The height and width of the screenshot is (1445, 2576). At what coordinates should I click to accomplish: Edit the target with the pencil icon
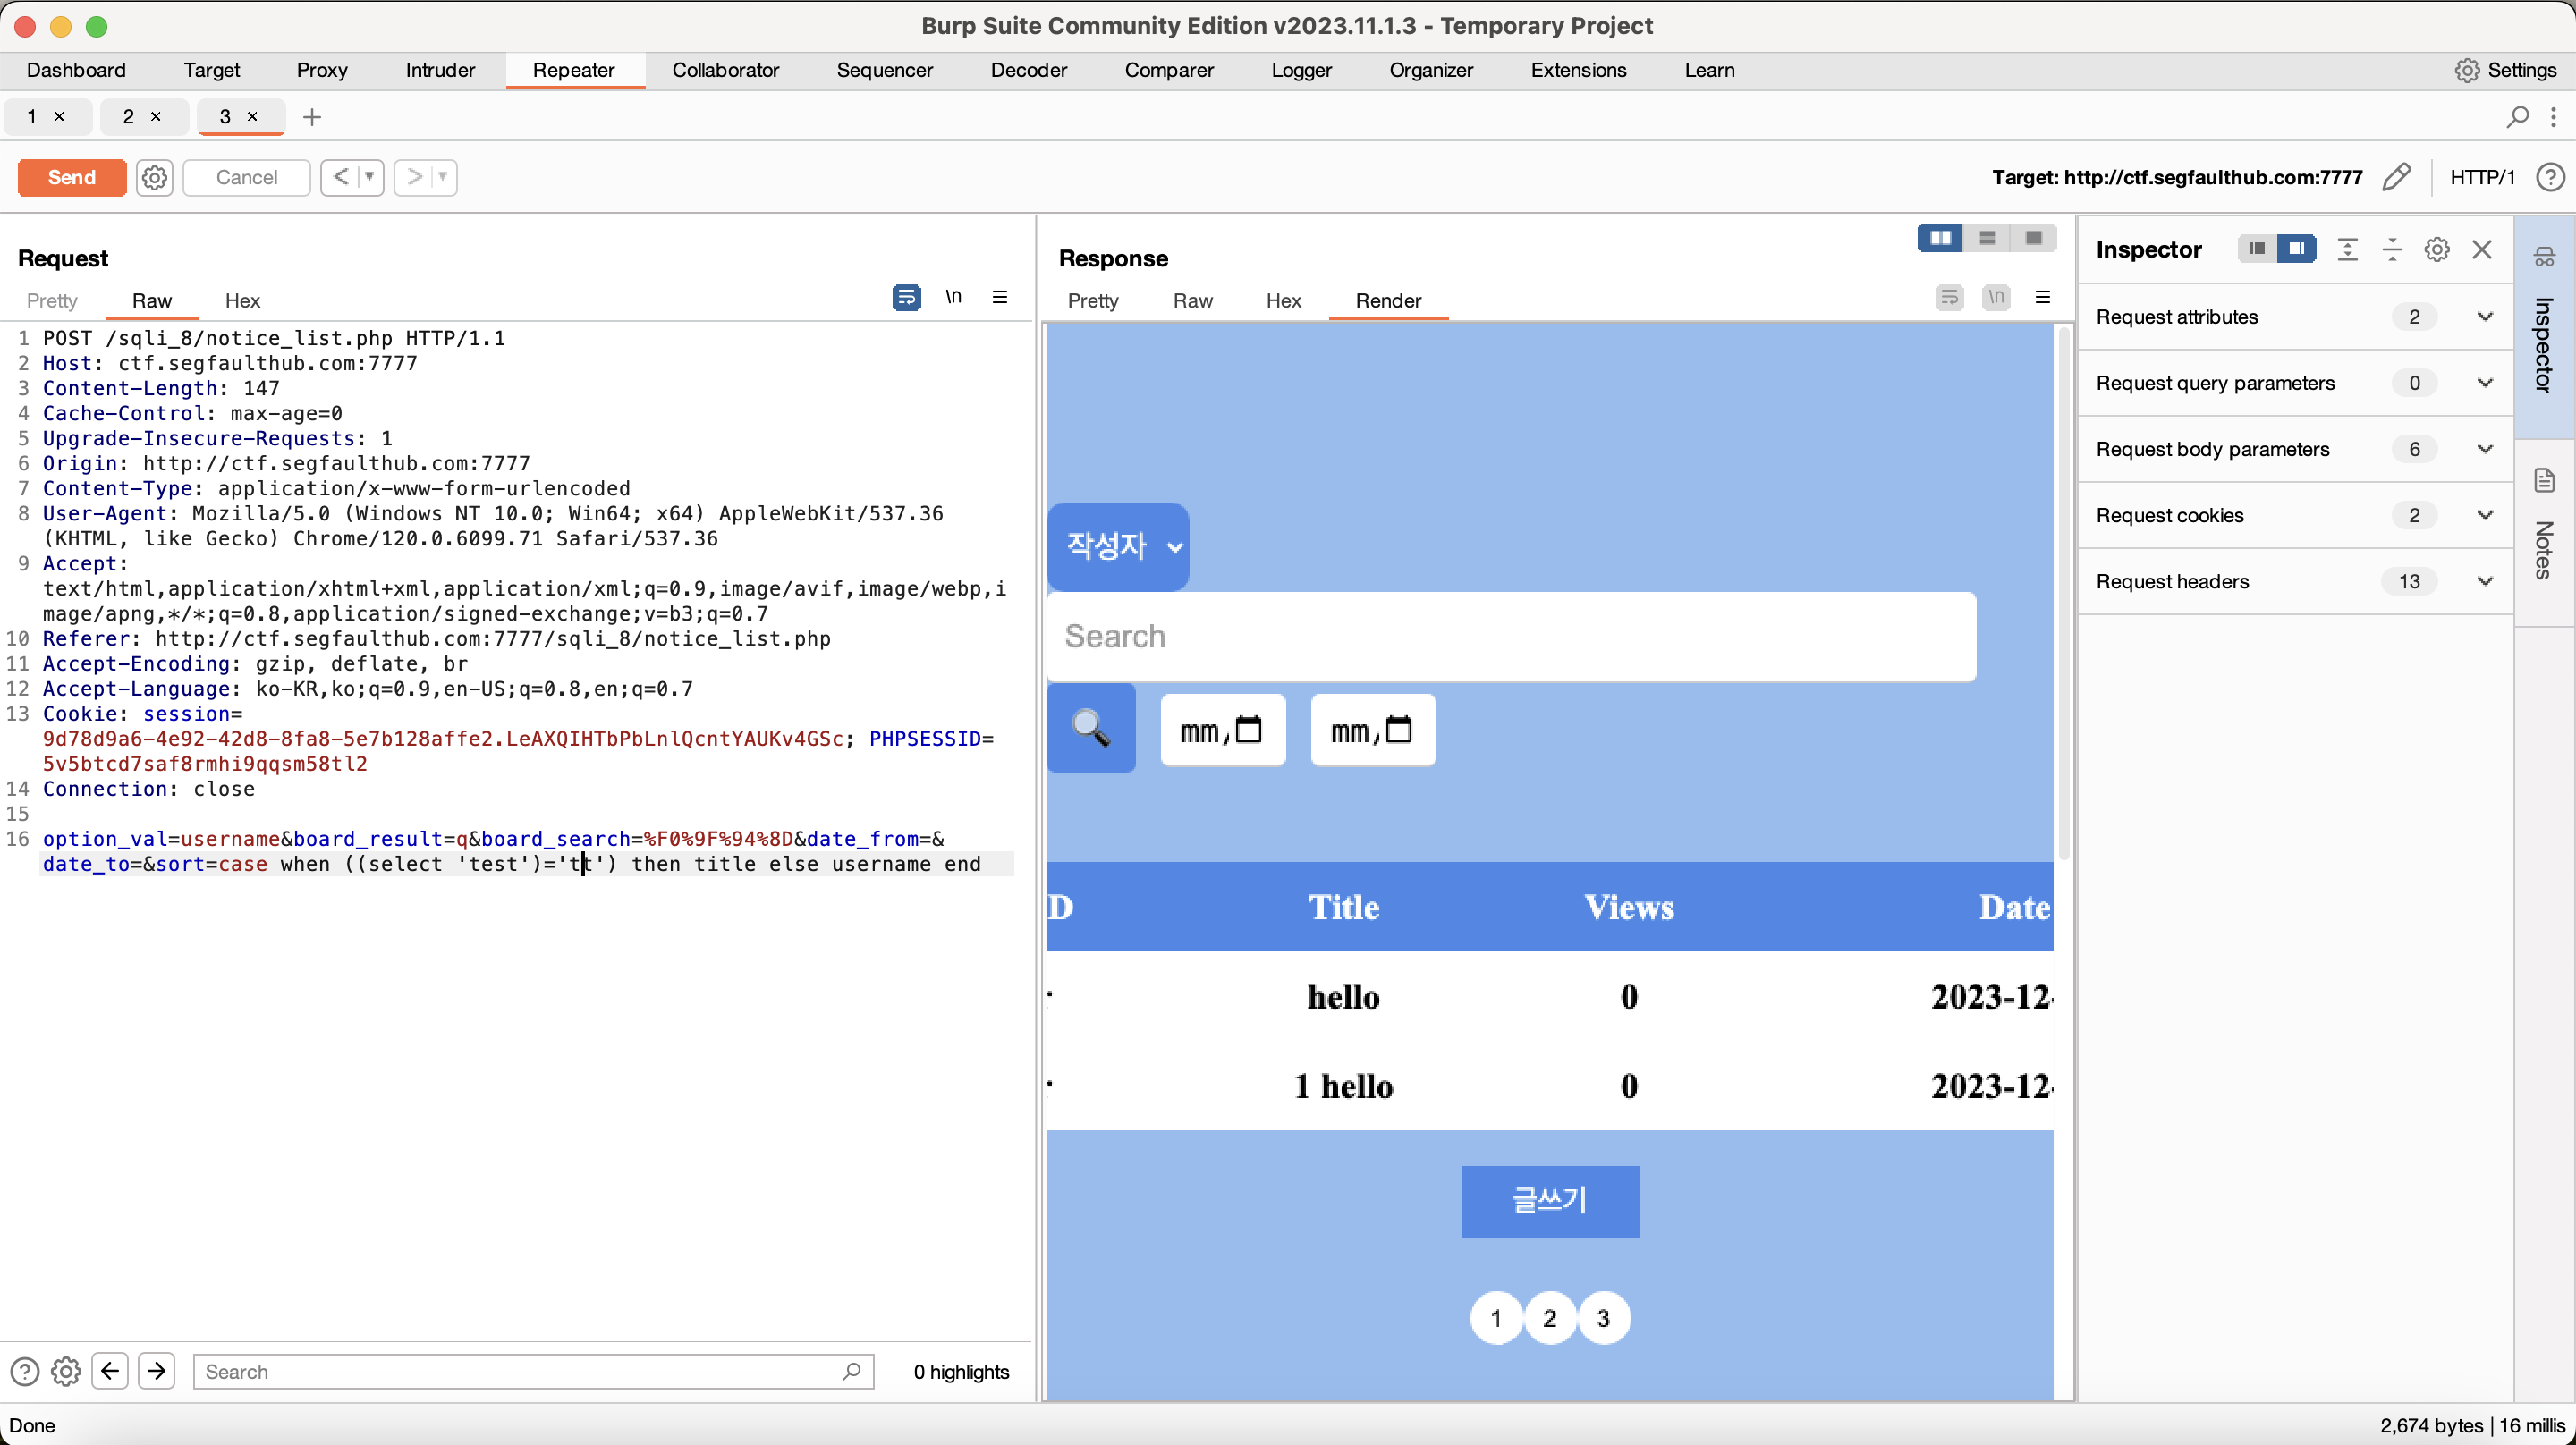point(2396,177)
